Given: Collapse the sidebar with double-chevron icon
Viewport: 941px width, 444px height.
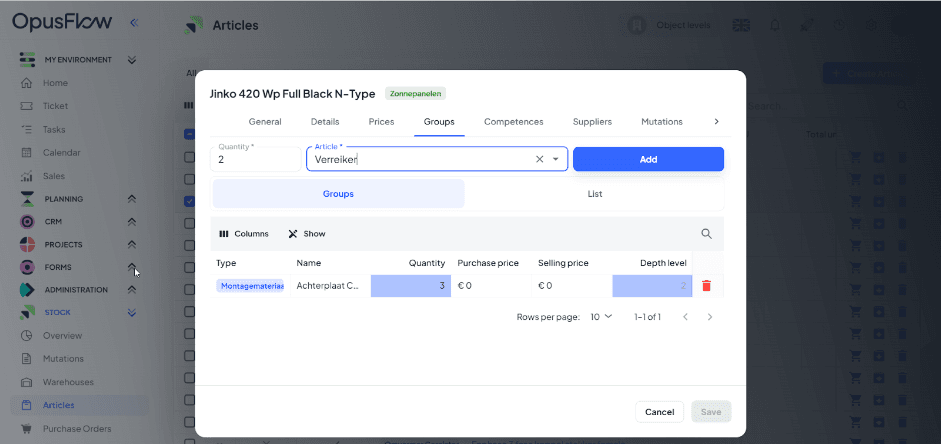Looking at the screenshot, I should click(x=134, y=22).
